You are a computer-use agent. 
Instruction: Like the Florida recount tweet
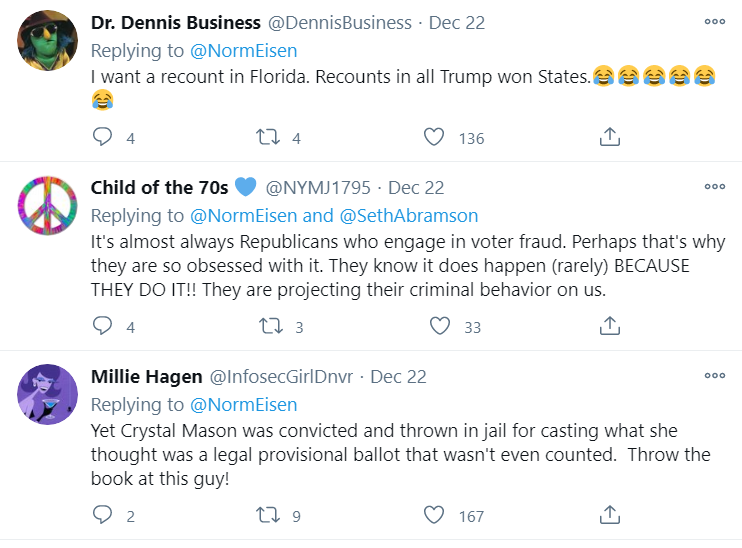coord(433,137)
